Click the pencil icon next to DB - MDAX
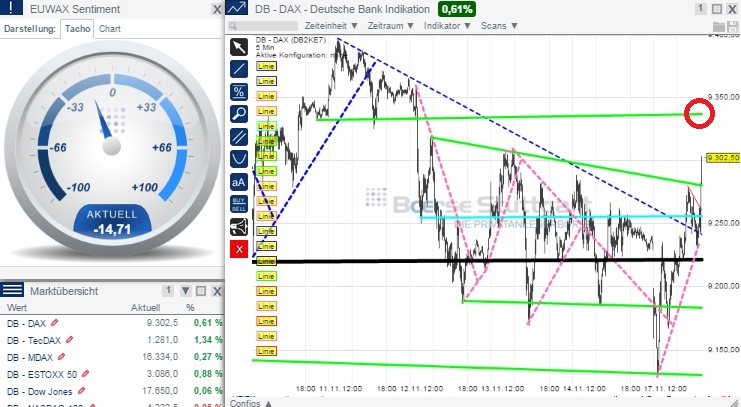 click(x=61, y=356)
